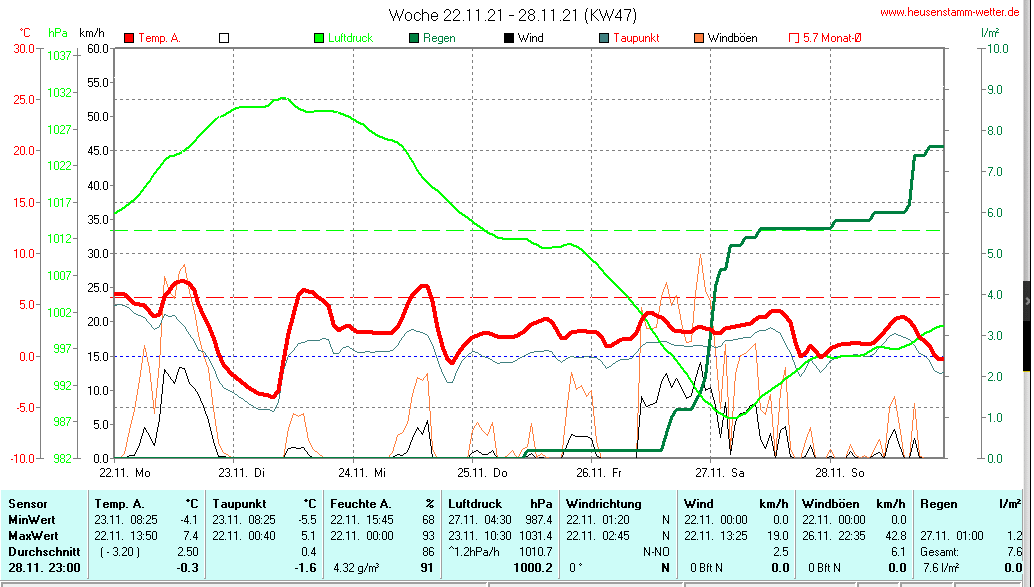Click the 28.11. 23:00 timestamp
Viewport: 1034px width, 587px height.
pos(44,567)
